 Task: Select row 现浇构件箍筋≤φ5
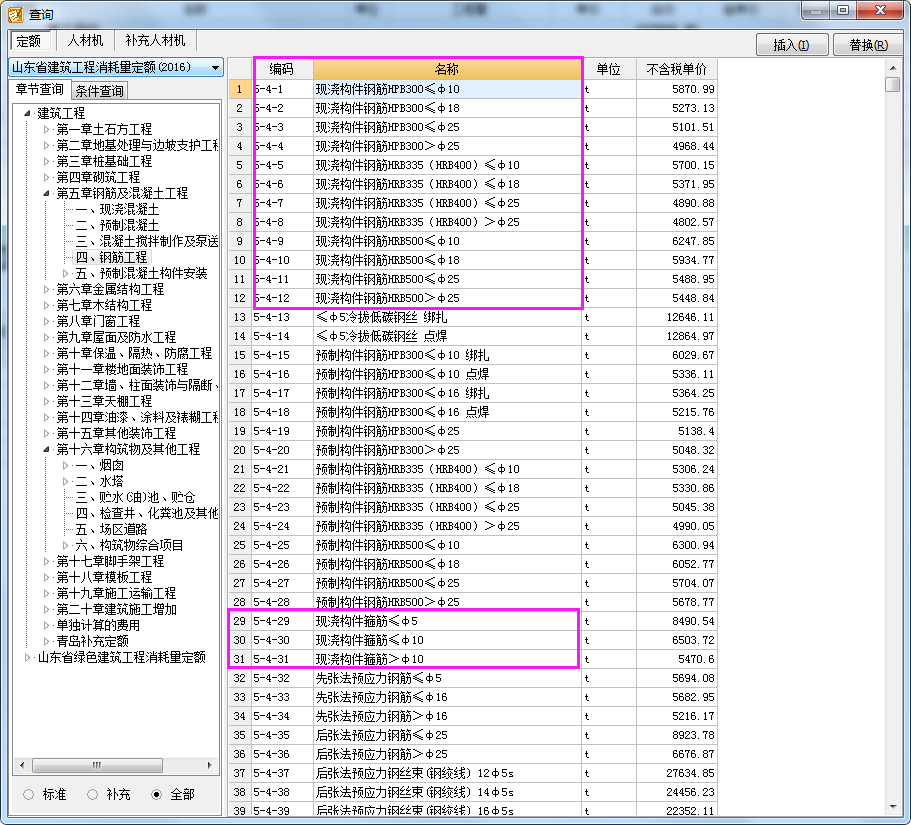[447, 621]
